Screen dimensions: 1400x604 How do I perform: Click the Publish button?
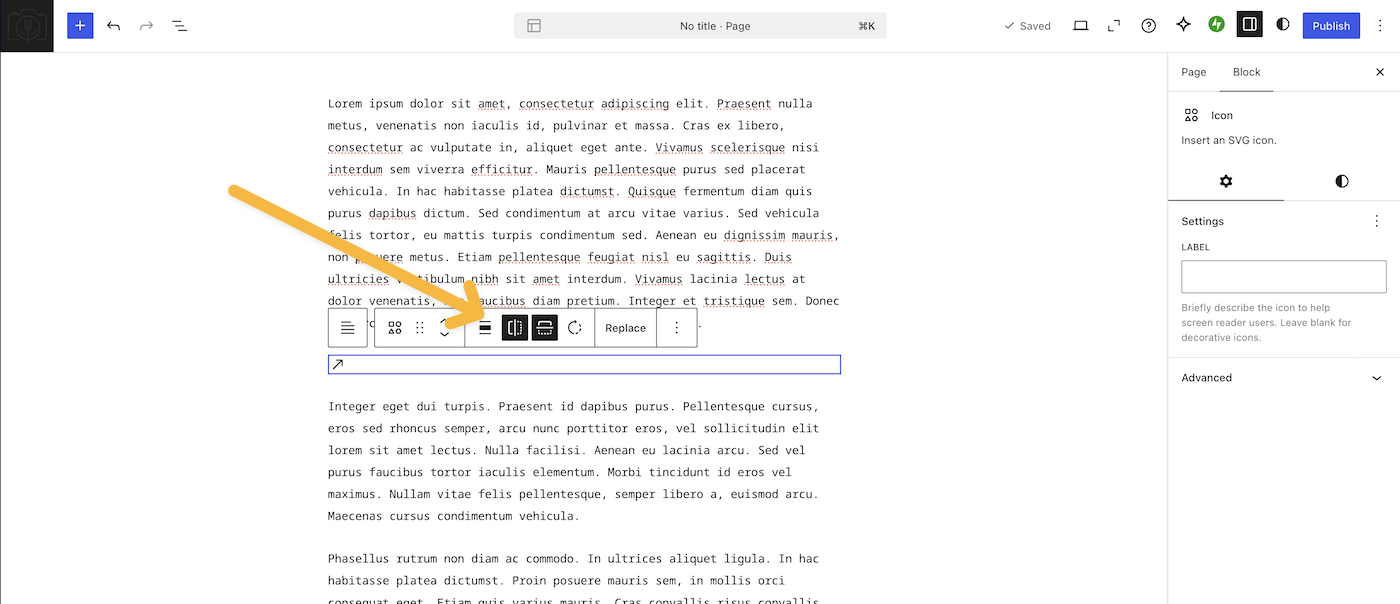coord(1331,26)
